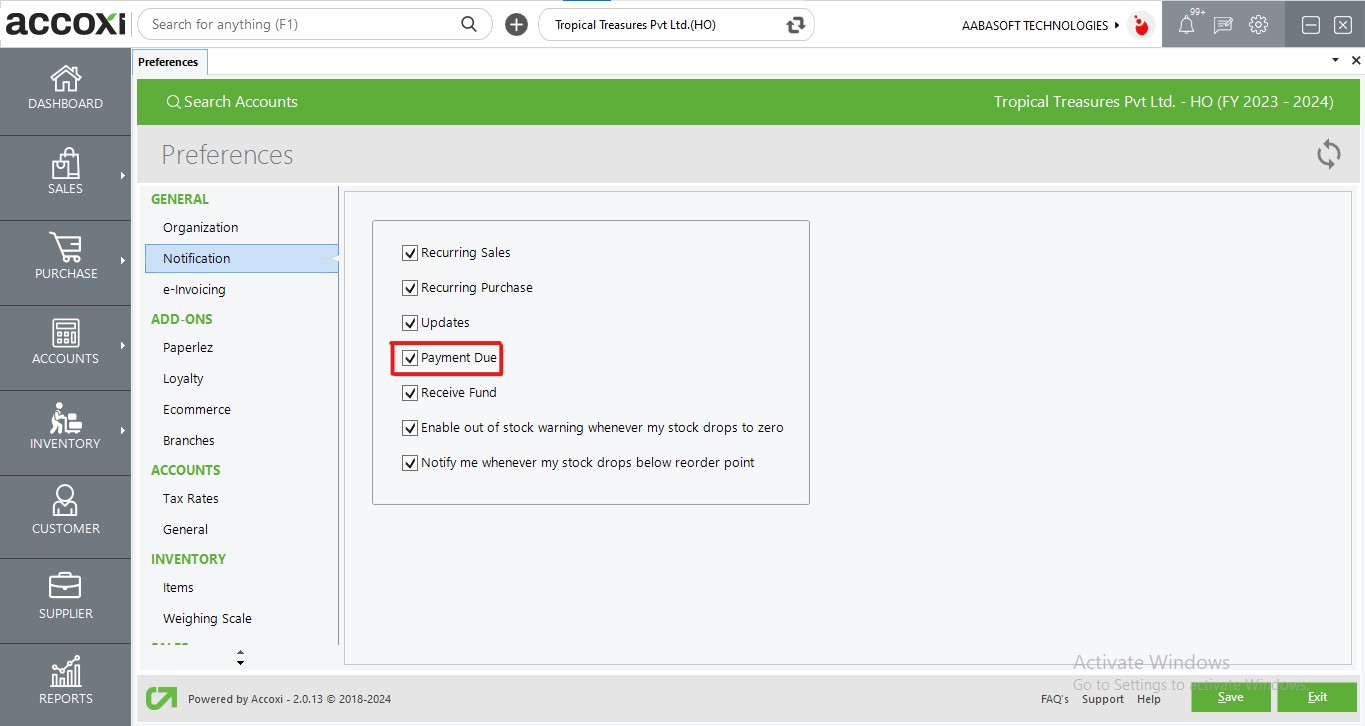Image resolution: width=1365 pixels, height=726 pixels.
Task: Toggle the Receive Fund checkbox
Action: tap(410, 393)
